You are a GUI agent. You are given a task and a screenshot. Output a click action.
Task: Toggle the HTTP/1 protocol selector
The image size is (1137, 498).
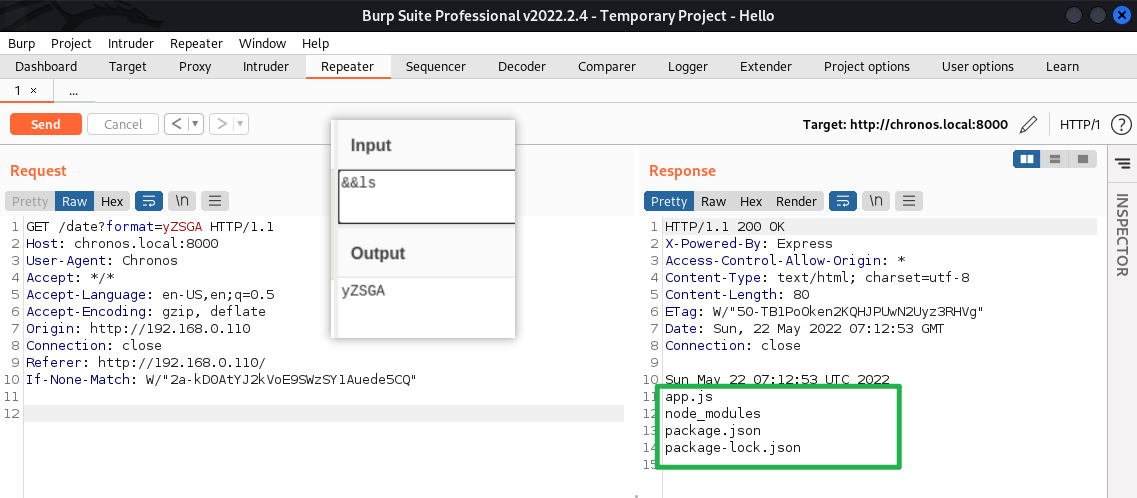1080,125
